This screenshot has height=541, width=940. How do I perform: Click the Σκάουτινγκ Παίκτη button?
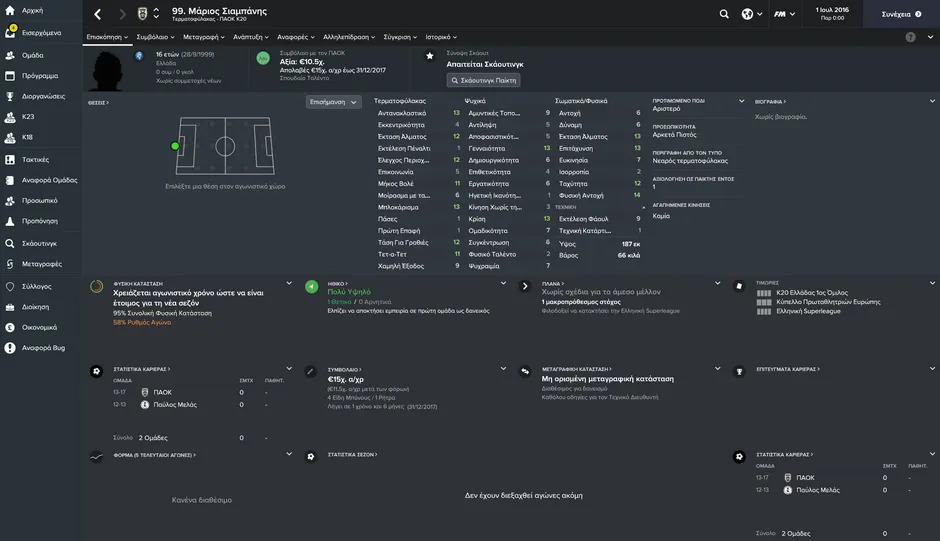coord(483,80)
